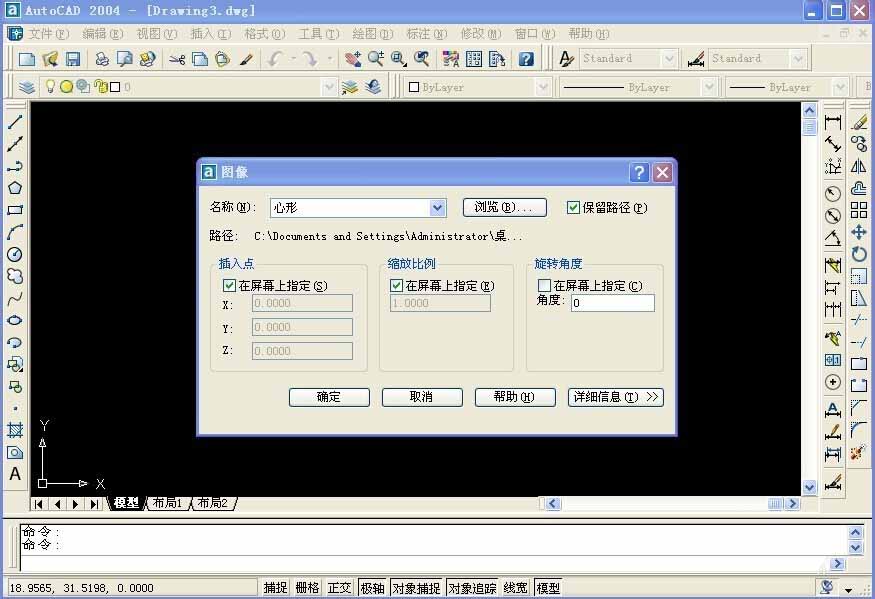Expand Details (详细信息) in the image dialog
Screen dimensions: 875x599
[616, 397]
